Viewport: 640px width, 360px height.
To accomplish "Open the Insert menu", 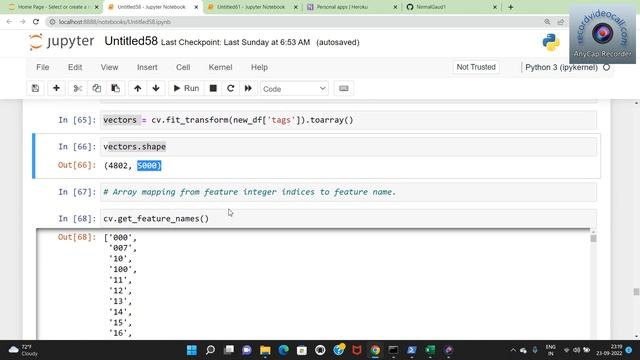I will point(147,67).
